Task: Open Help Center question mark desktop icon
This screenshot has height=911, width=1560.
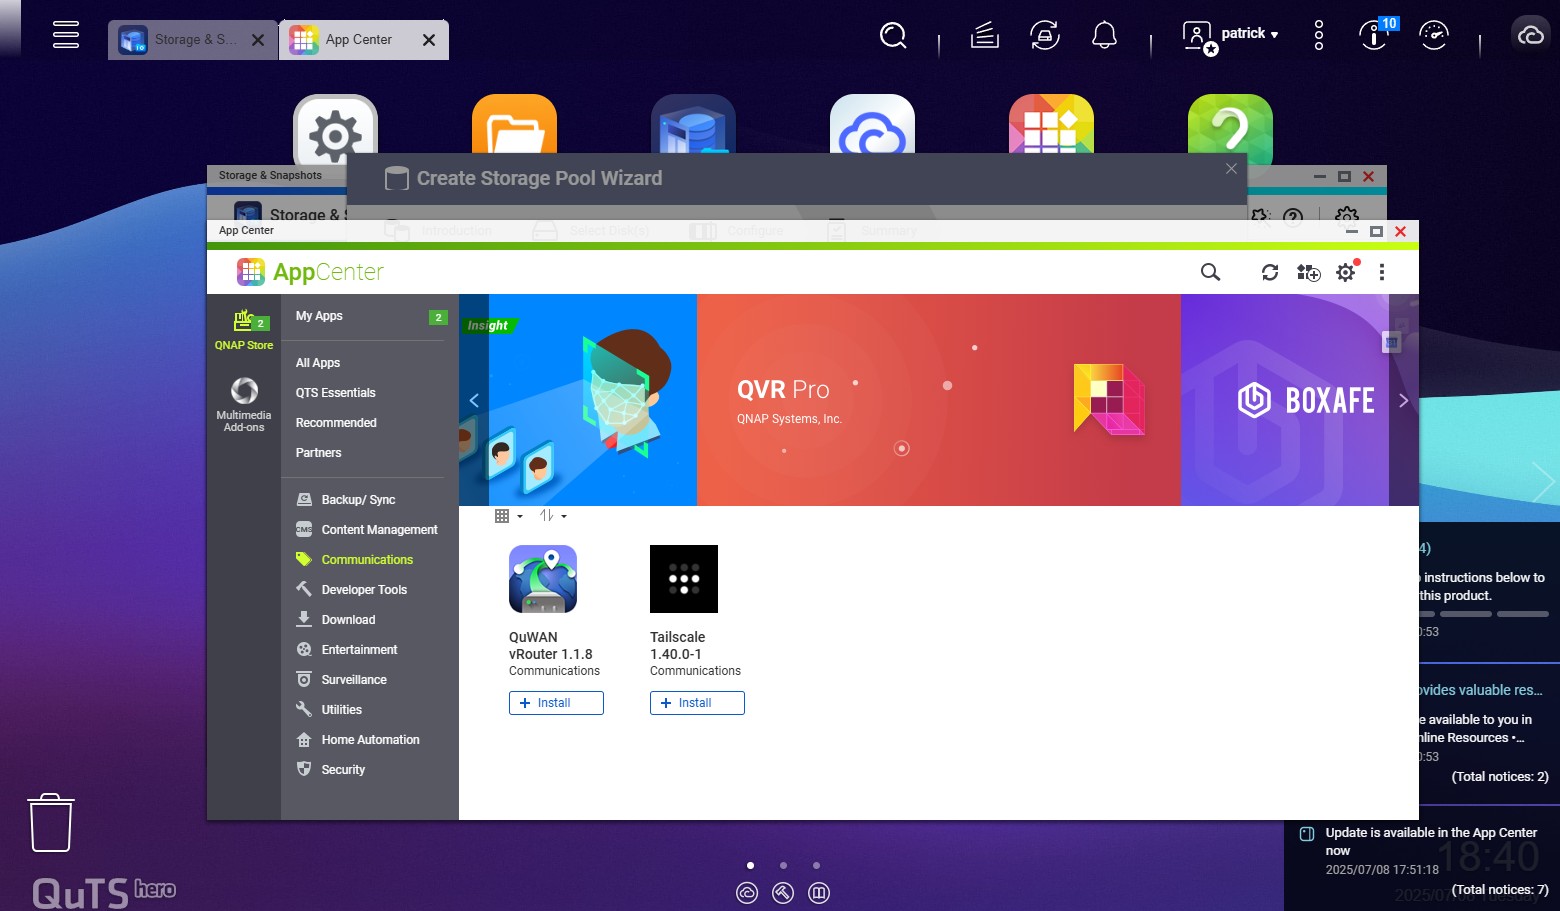Action: [x=1230, y=130]
